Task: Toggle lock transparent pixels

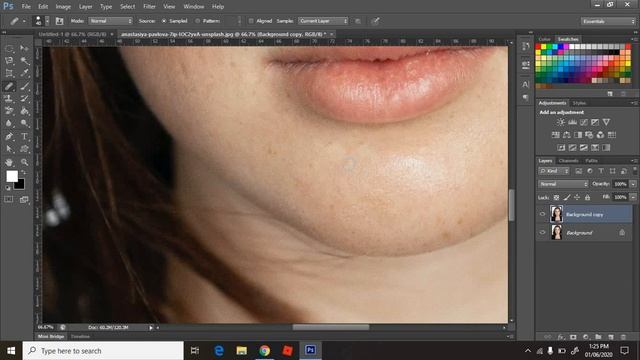Action: [556, 198]
